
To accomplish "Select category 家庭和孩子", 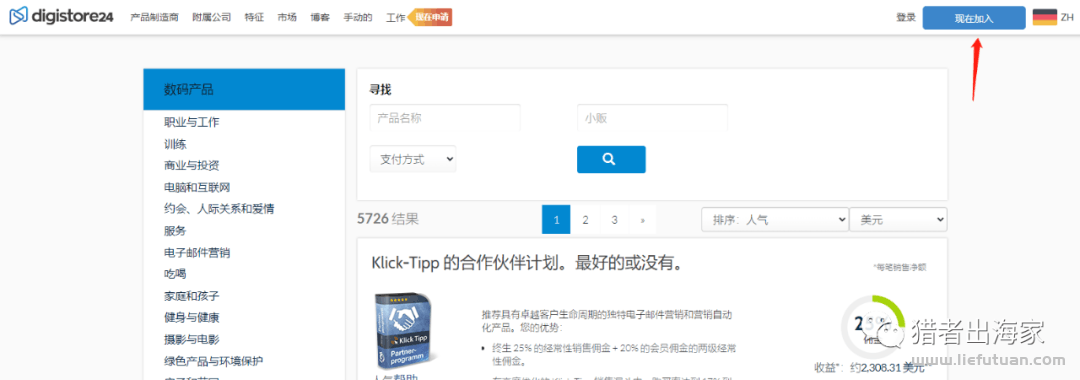I will tap(191, 296).
